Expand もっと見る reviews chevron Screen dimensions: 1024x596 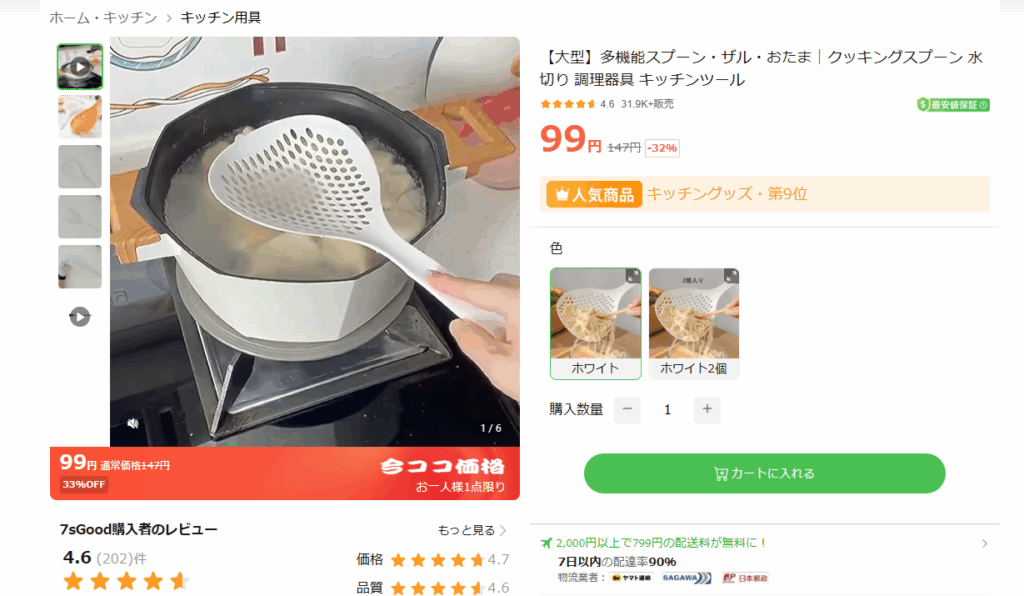click(x=503, y=530)
